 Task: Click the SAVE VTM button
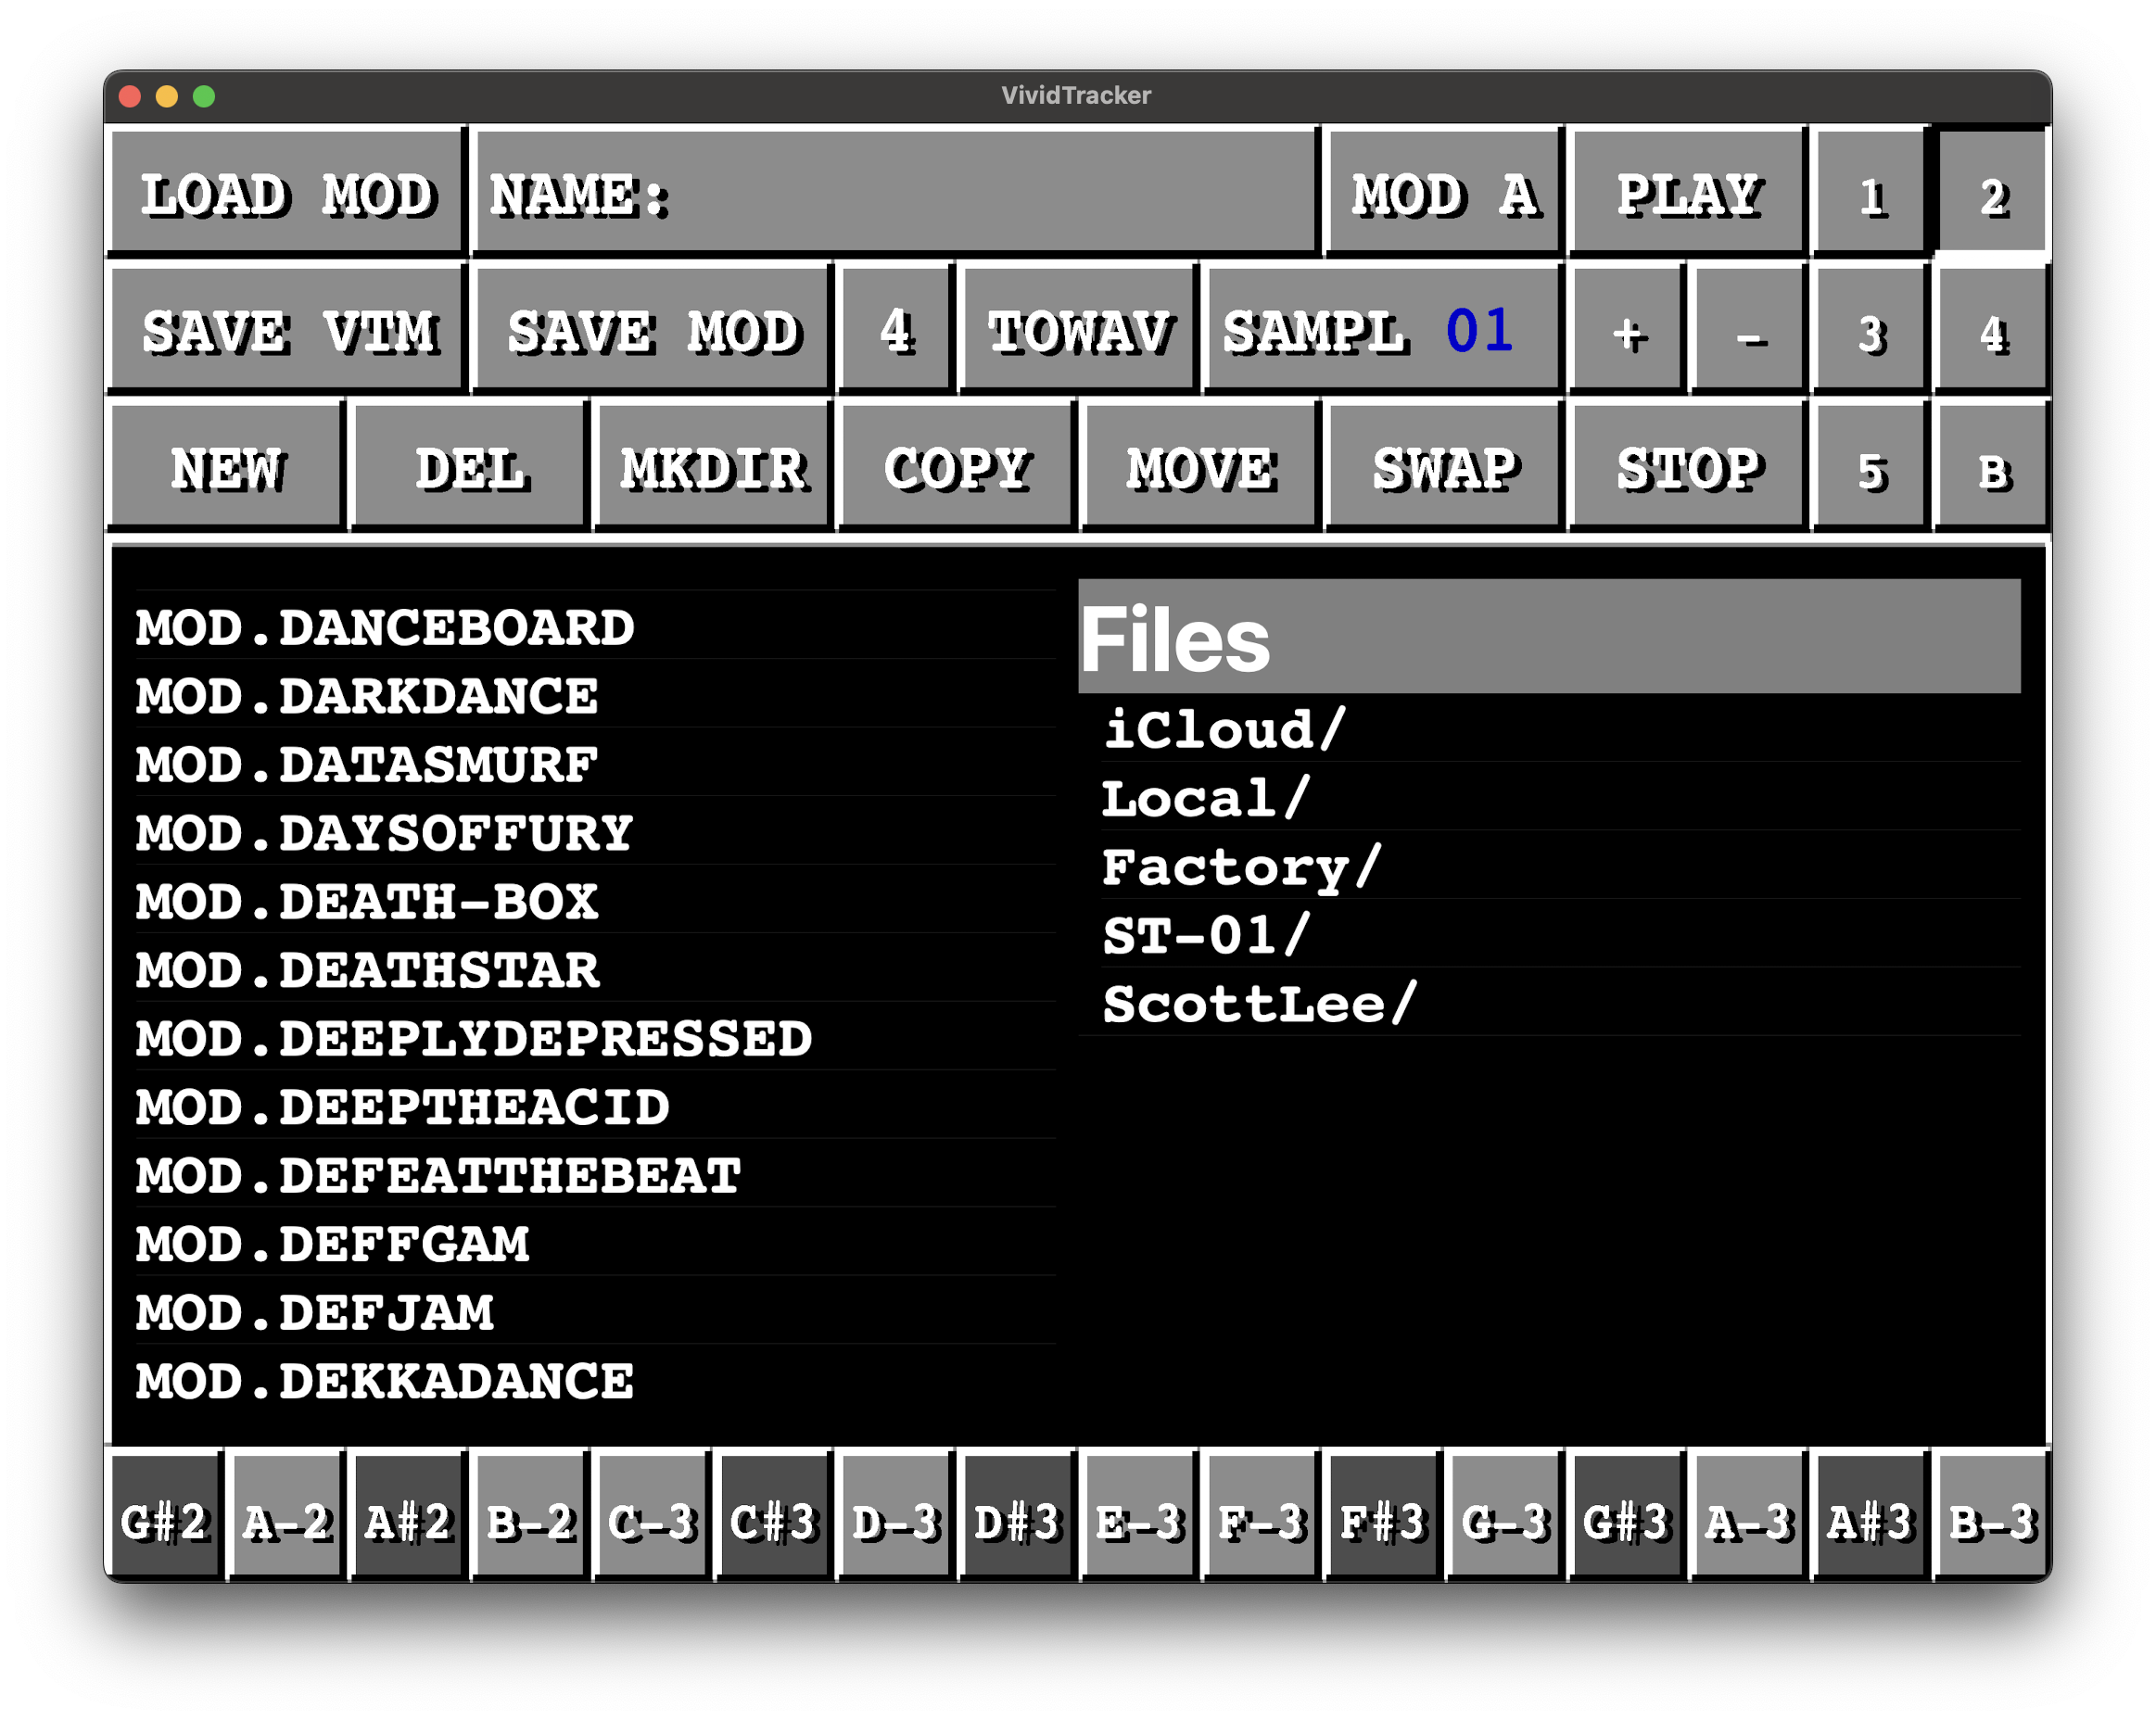click(287, 331)
